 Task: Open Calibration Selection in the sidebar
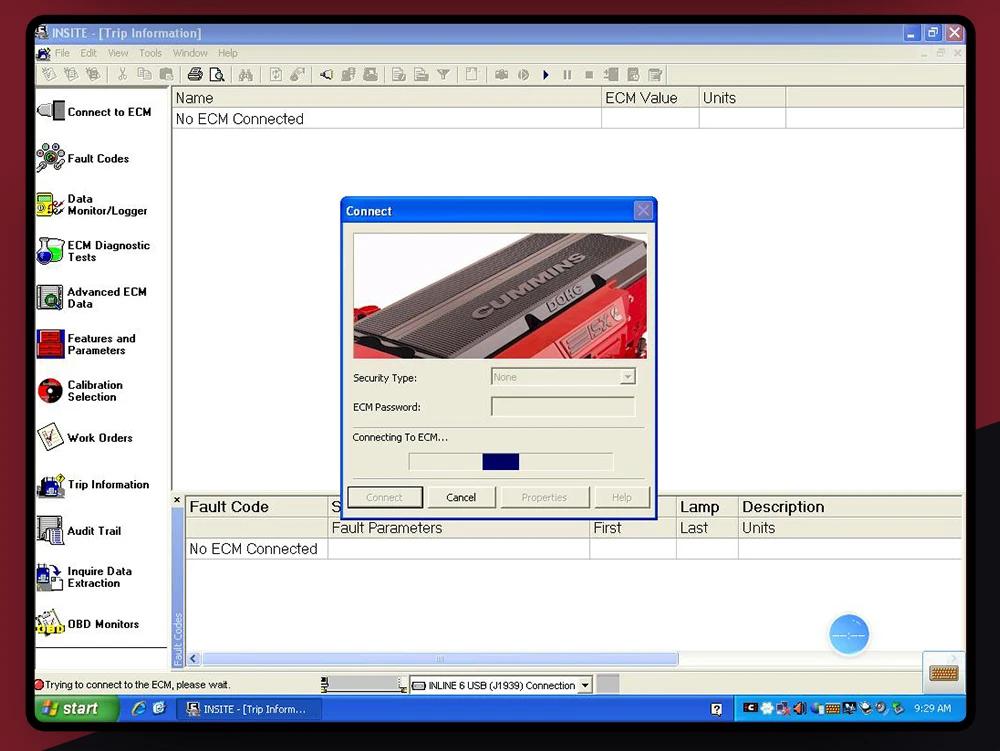[x=50, y=391]
